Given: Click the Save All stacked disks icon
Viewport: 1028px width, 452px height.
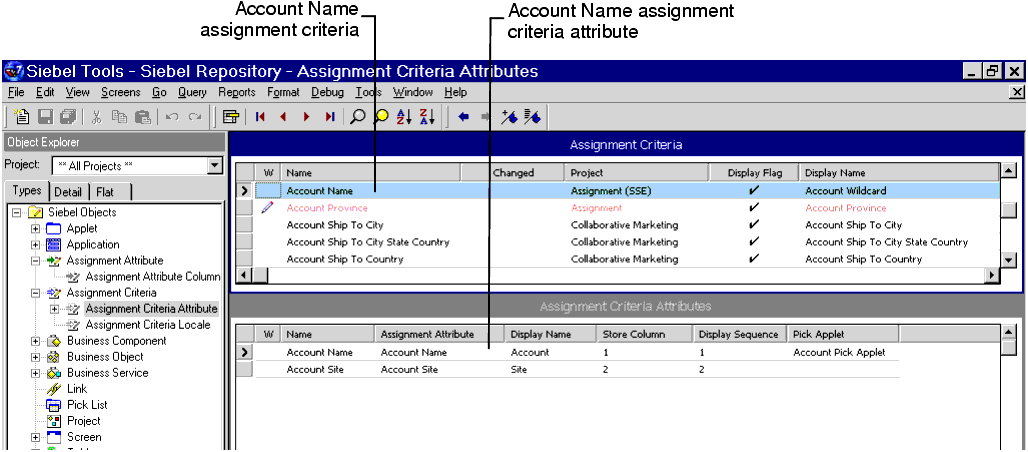Looking at the screenshot, I should click(68, 117).
